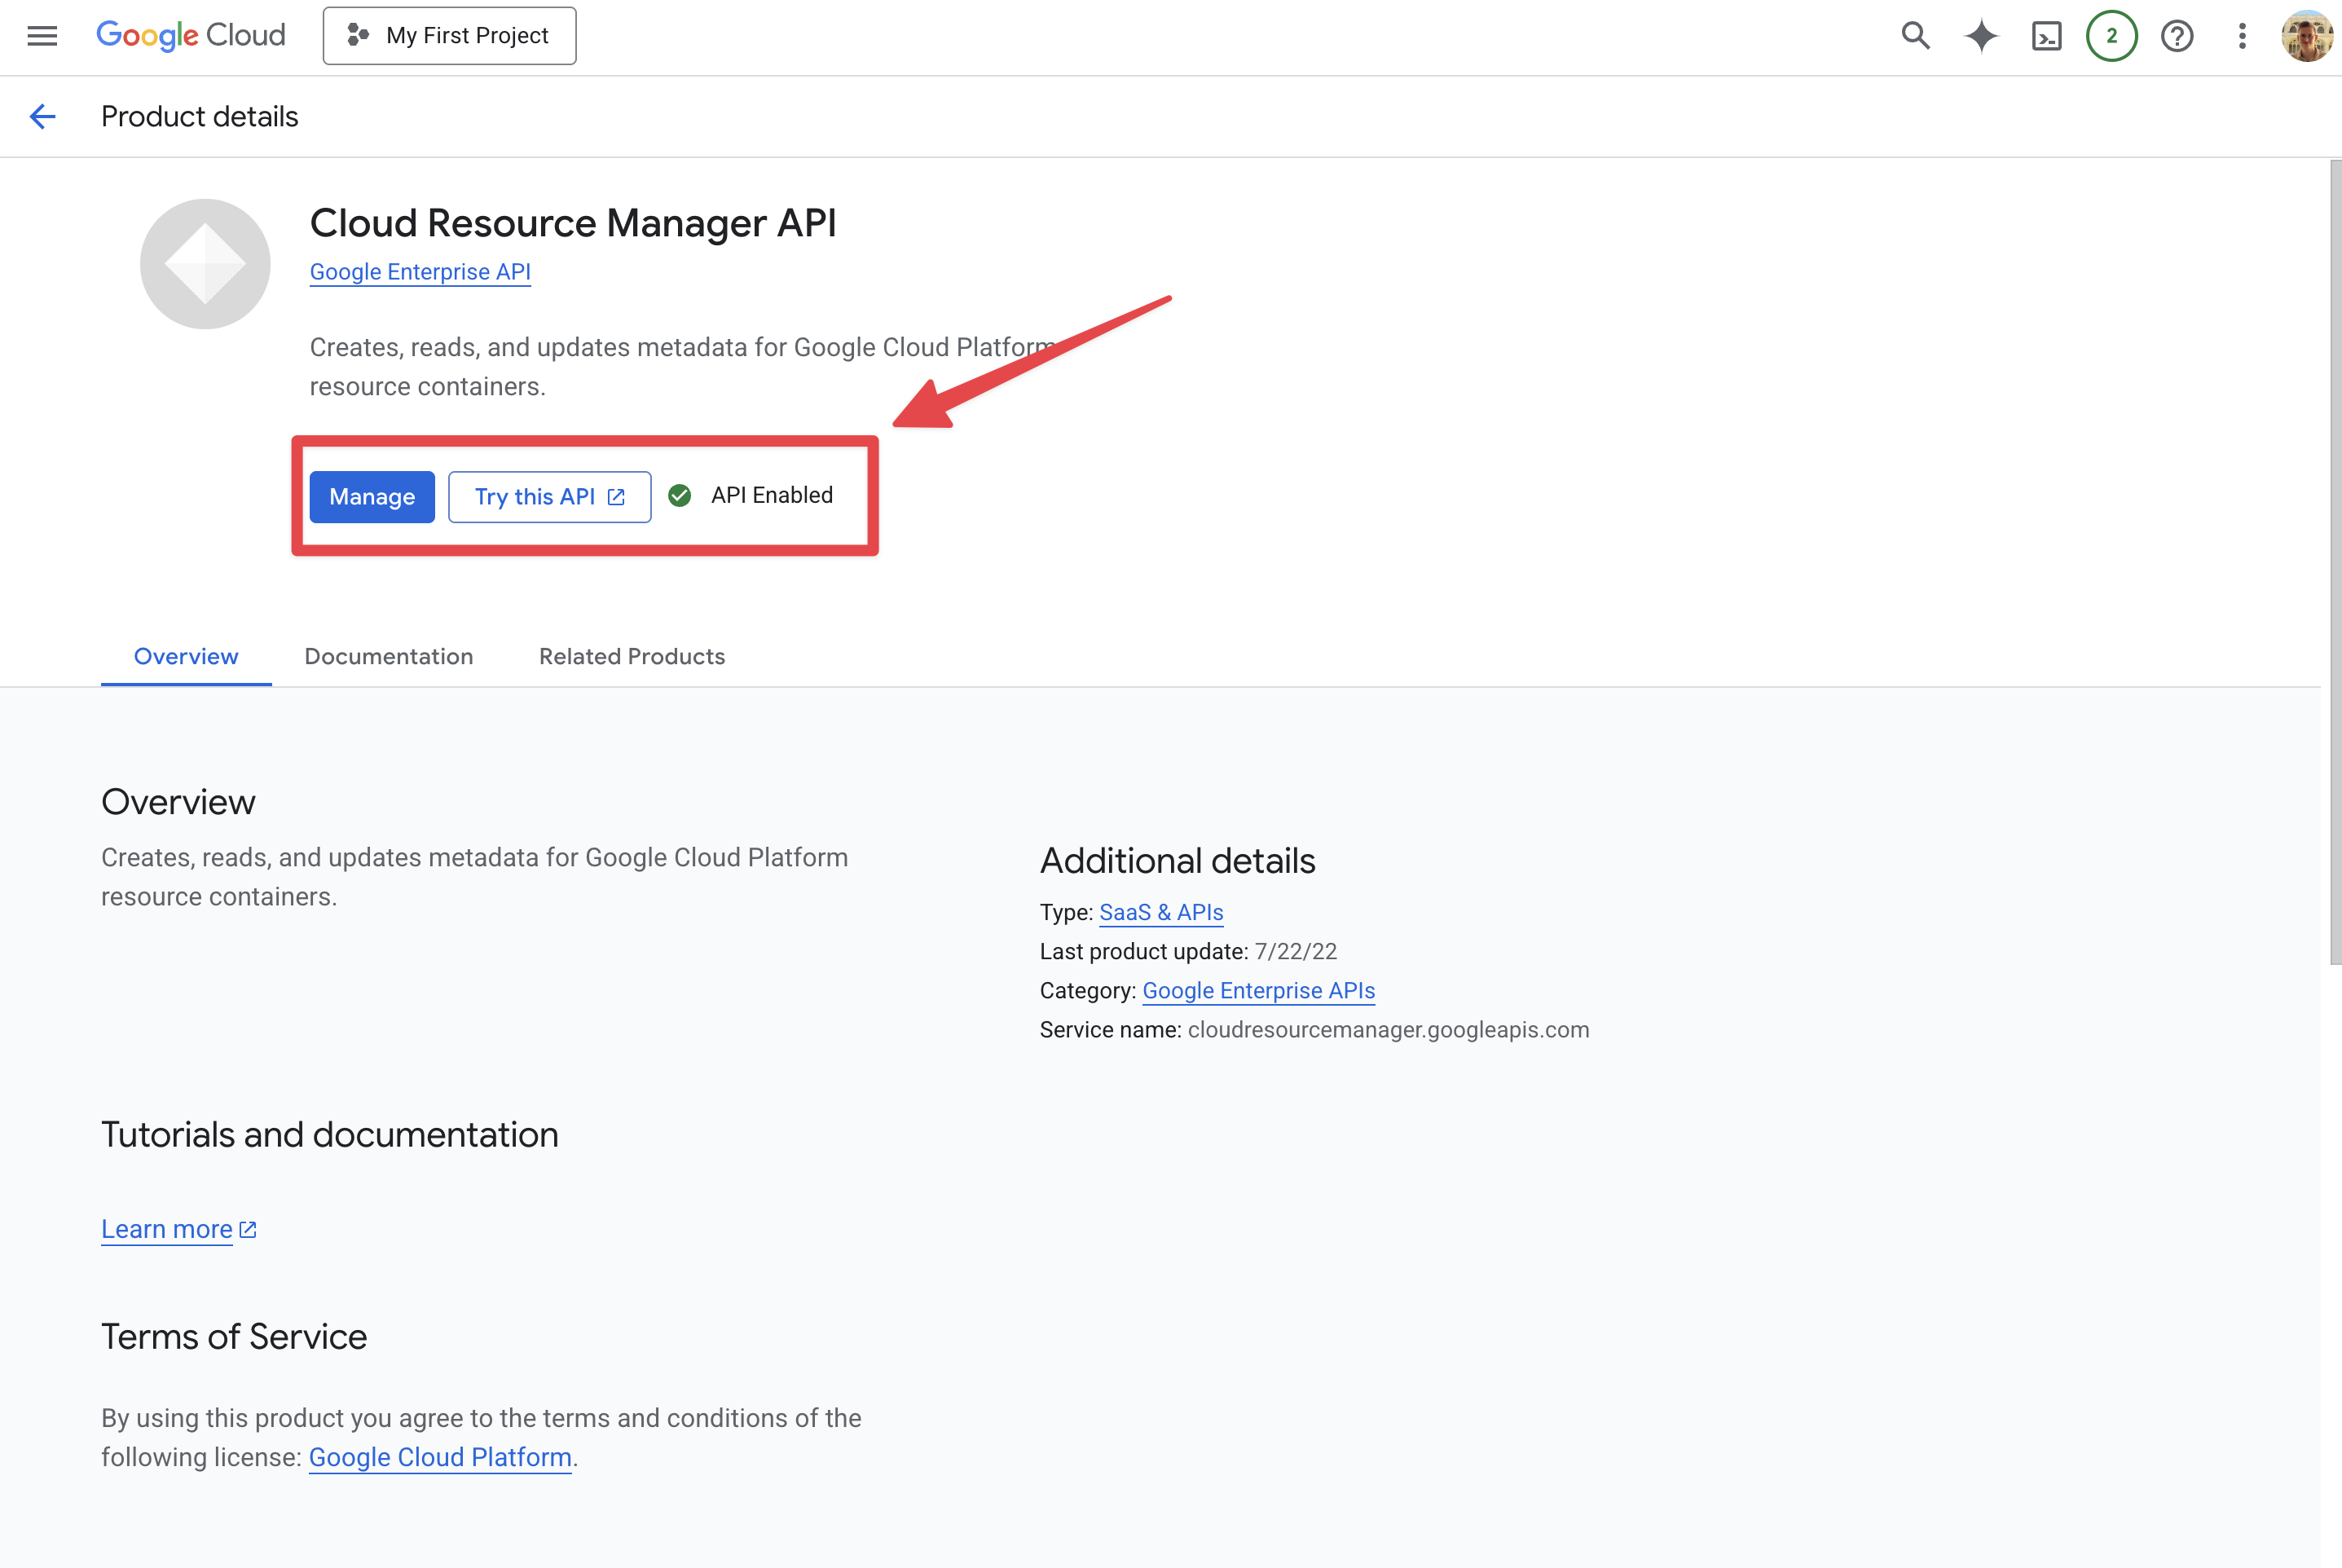This screenshot has height=1568, width=2342.
Task: Open Try this API in new tab
Action: (549, 496)
